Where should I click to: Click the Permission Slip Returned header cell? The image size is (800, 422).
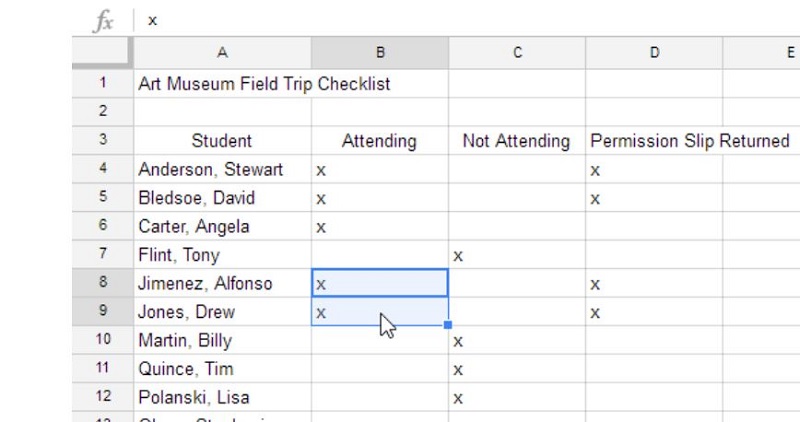690,141
